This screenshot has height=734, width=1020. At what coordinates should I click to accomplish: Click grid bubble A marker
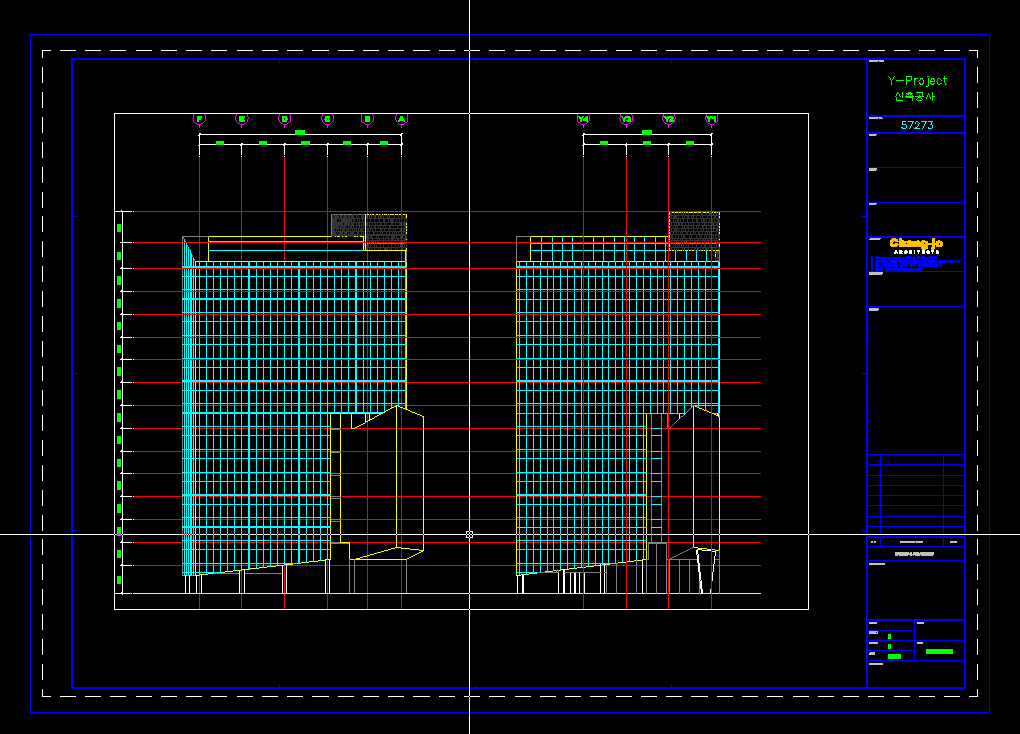(x=401, y=119)
